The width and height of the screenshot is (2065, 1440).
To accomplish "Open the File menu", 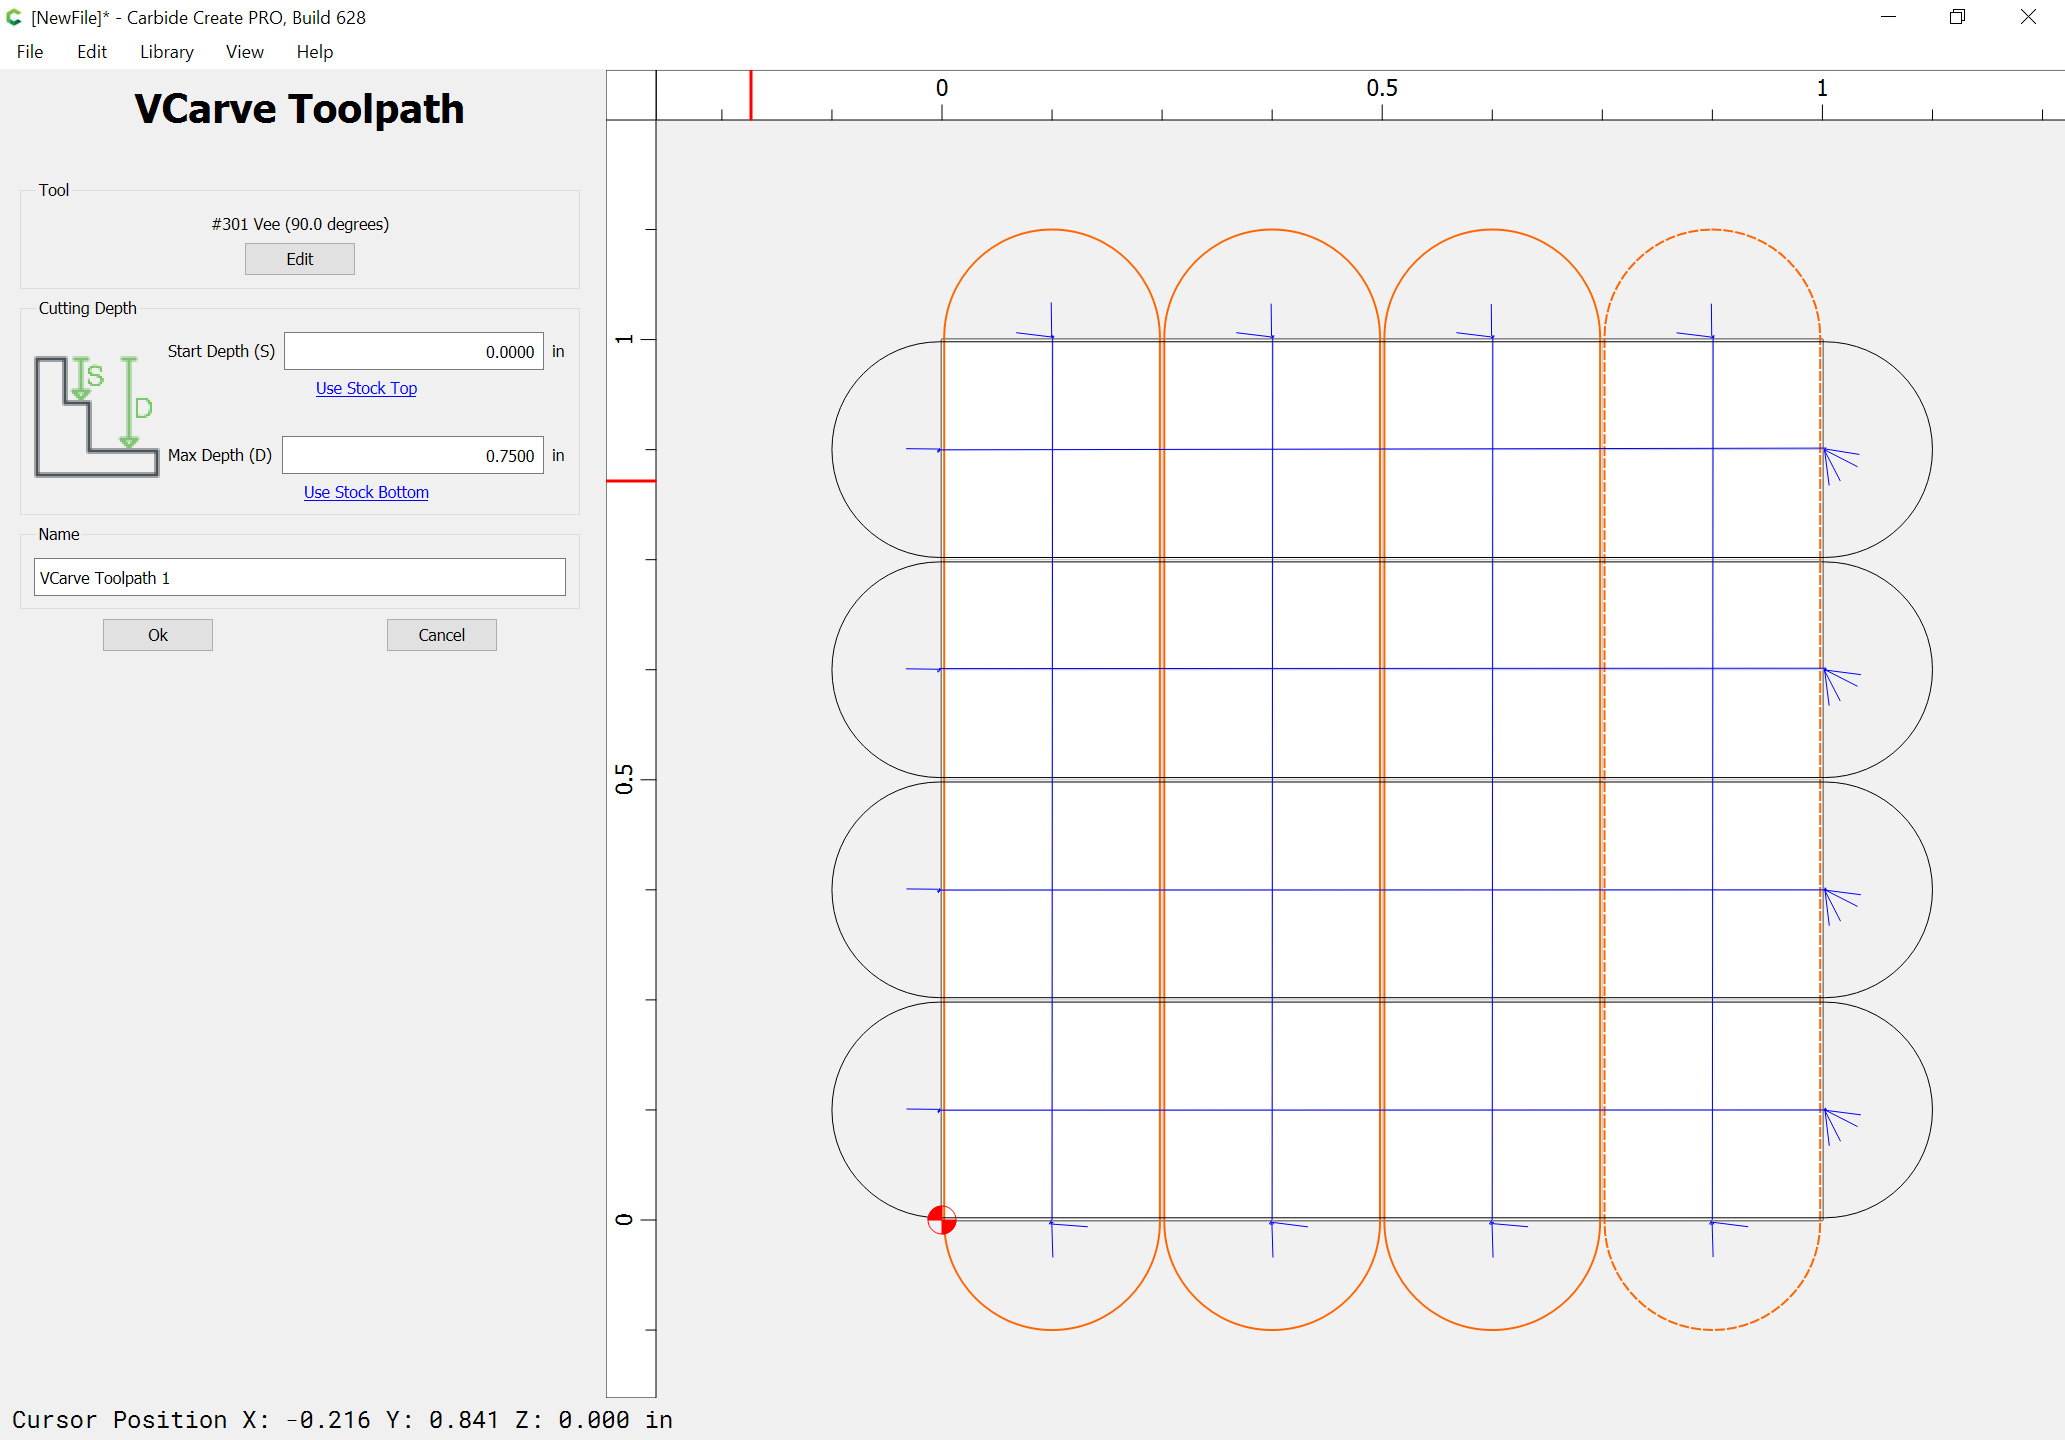I will (30, 52).
